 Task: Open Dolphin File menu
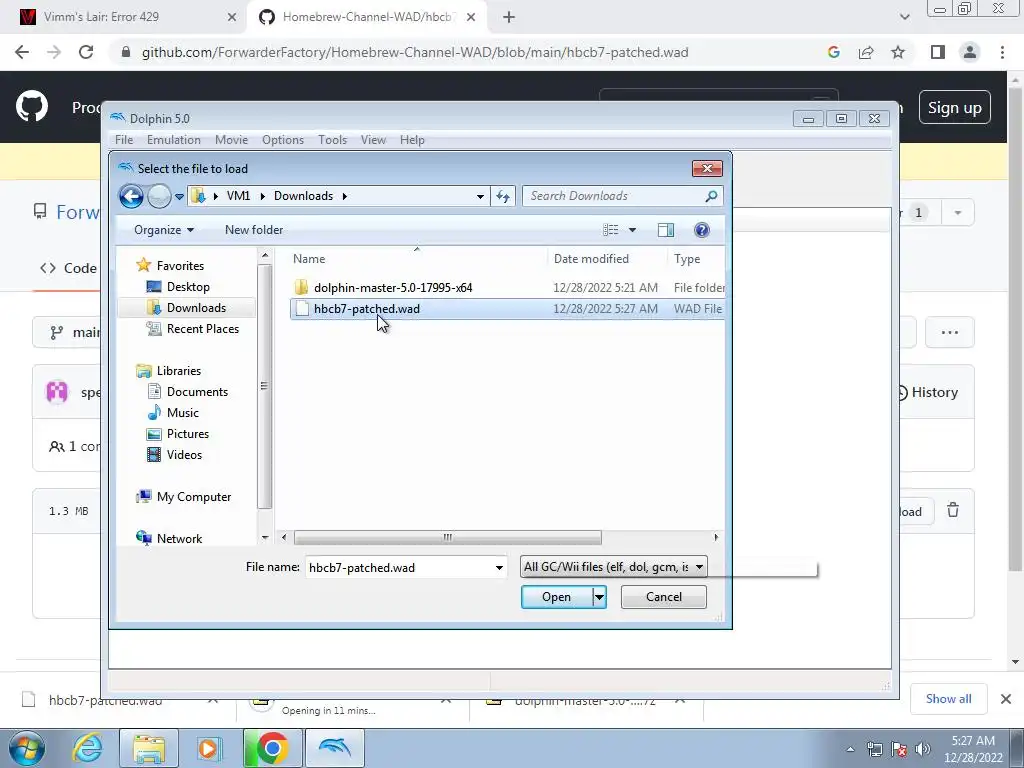pos(123,140)
